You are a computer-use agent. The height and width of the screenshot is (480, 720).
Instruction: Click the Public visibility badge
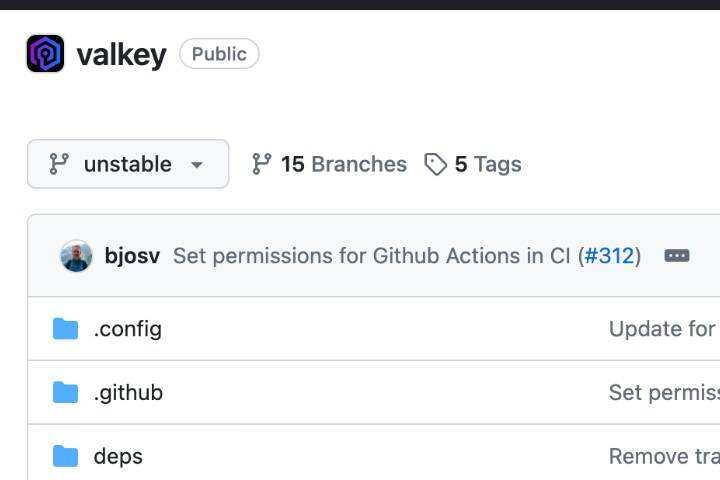click(219, 54)
